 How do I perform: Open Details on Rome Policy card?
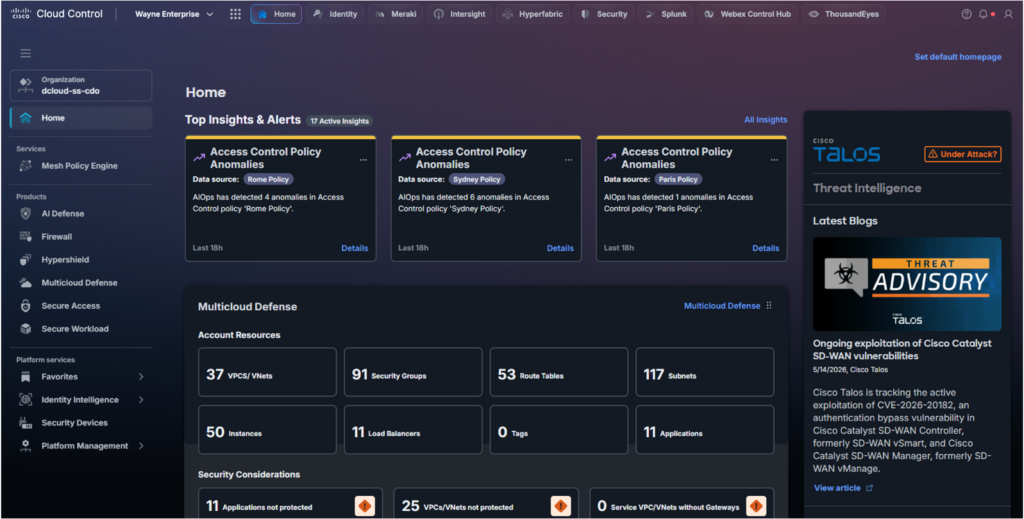(x=355, y=248)
